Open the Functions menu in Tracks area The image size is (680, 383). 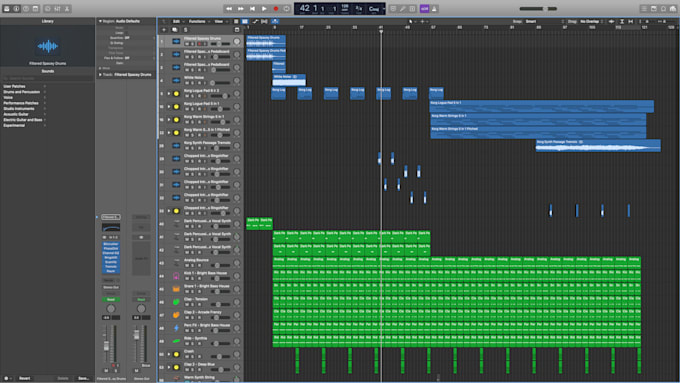coord(198,21)
